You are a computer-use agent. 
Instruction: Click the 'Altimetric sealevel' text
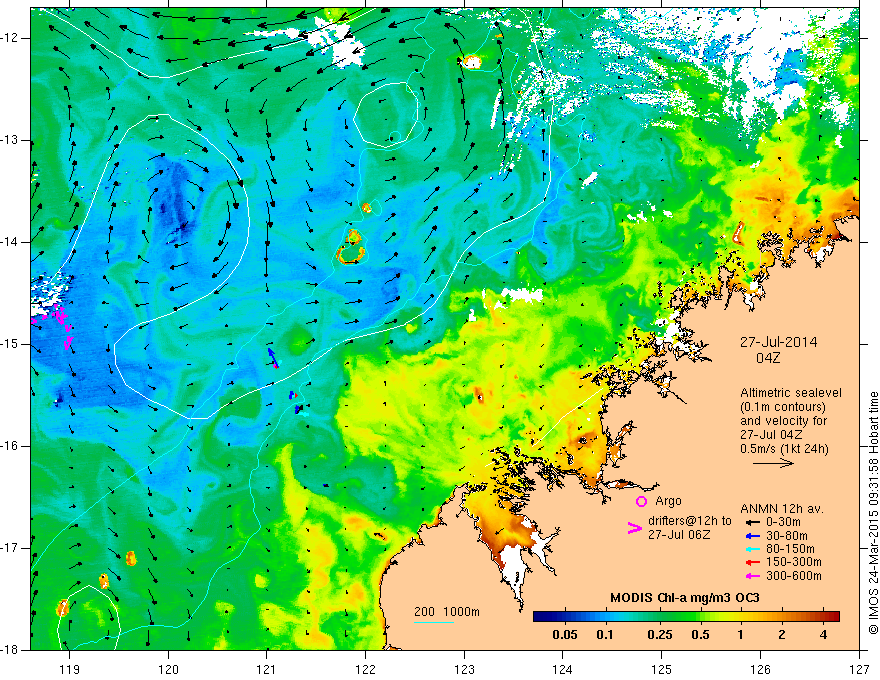pos(791,393)
